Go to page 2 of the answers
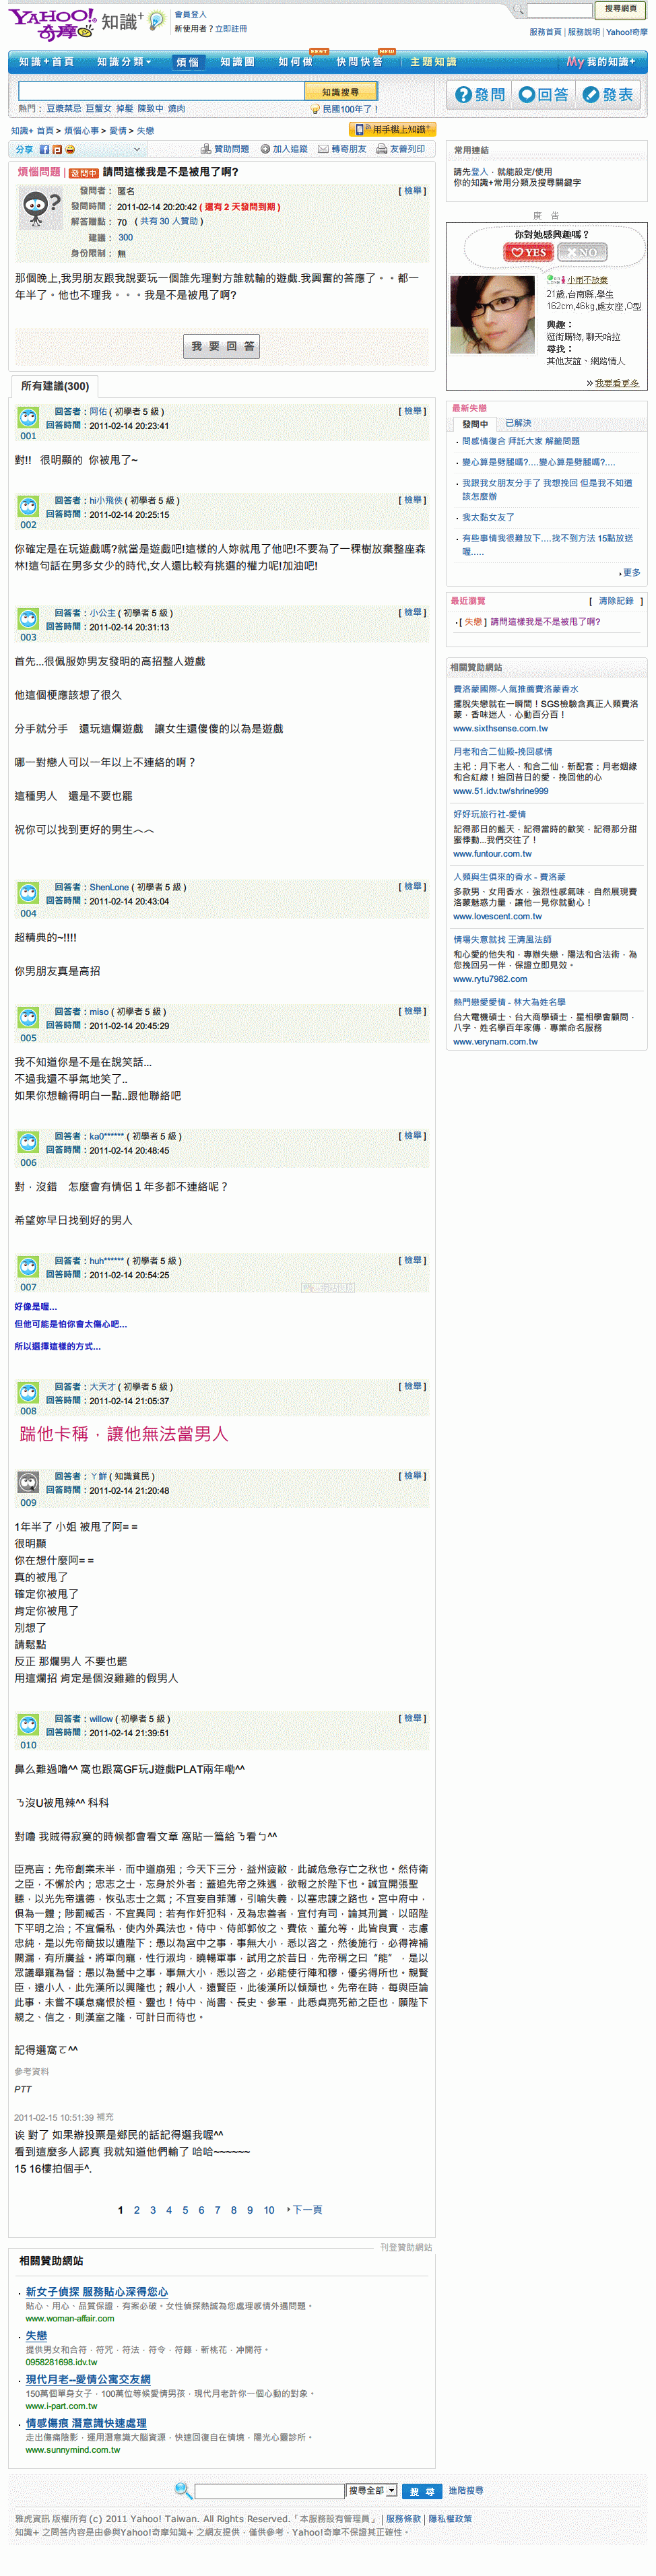The image size is (656, 2576). pyautogui.click(x=137, y=2210)
